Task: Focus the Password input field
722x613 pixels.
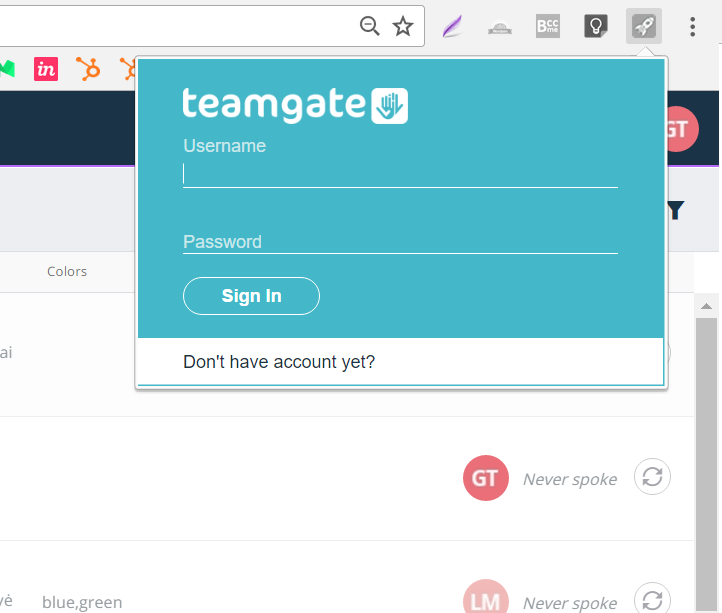Action: tap(400, 242)
